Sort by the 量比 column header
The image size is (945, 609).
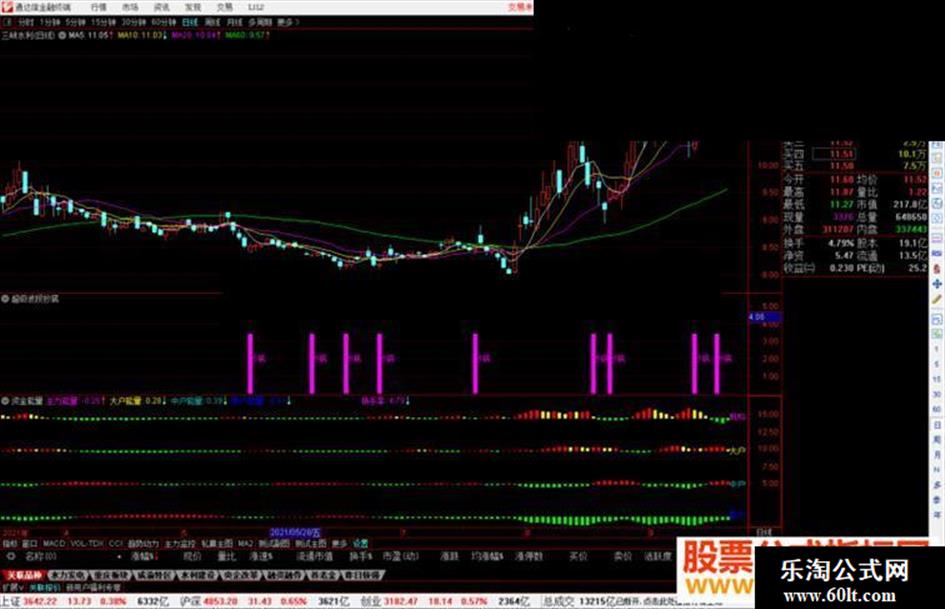click(227, 557)
